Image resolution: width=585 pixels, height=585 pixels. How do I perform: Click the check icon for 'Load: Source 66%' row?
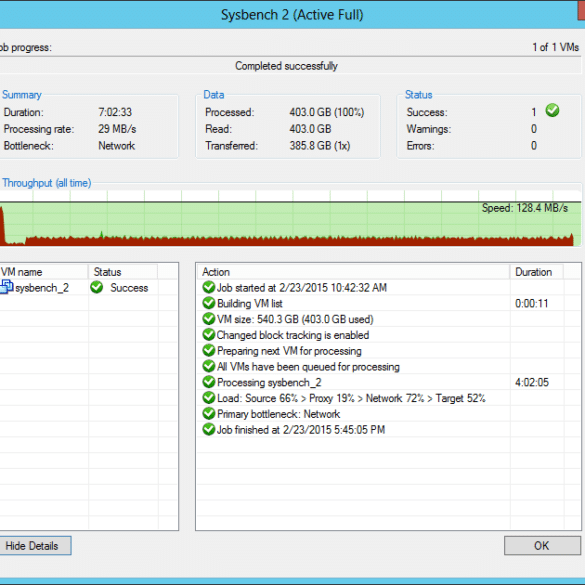[209, 398]
